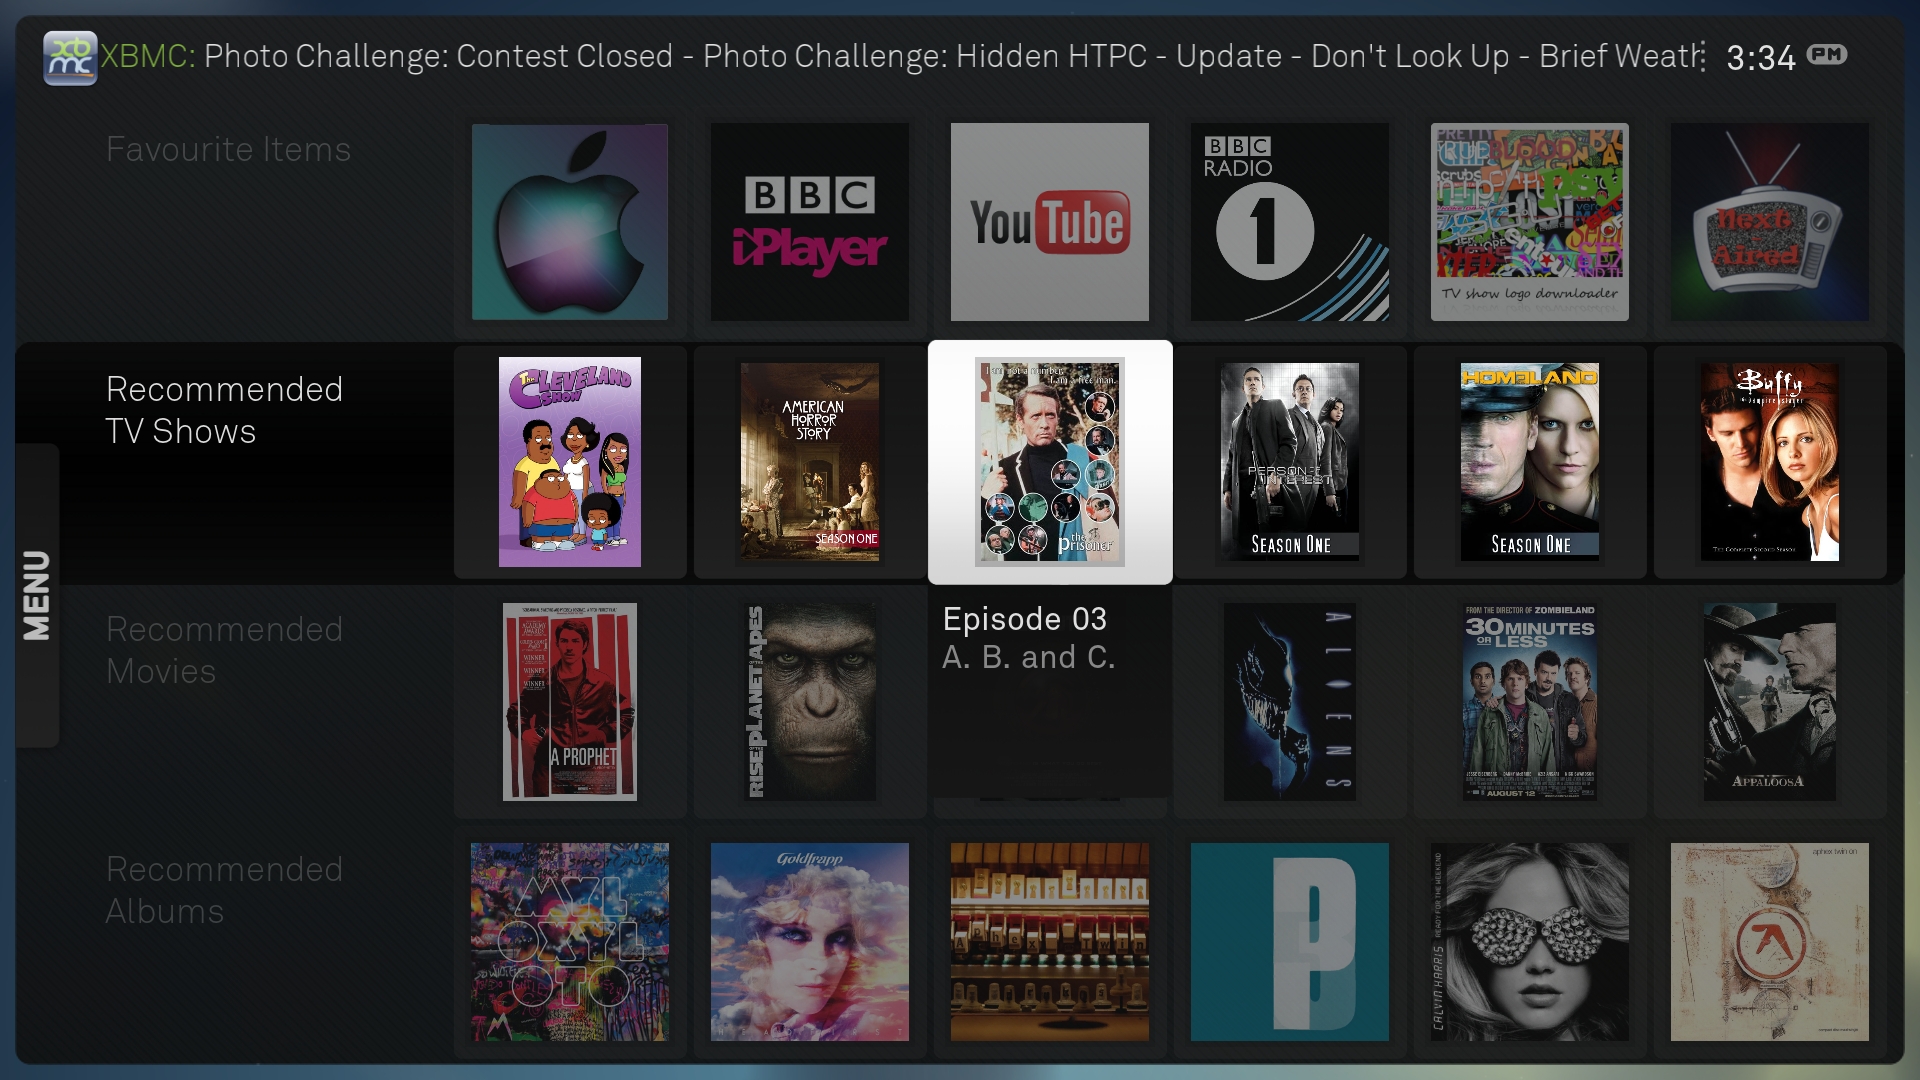Open Homeland Season One poster
This screenshot has width=1920, height=1080.
tap(1529, 462)
